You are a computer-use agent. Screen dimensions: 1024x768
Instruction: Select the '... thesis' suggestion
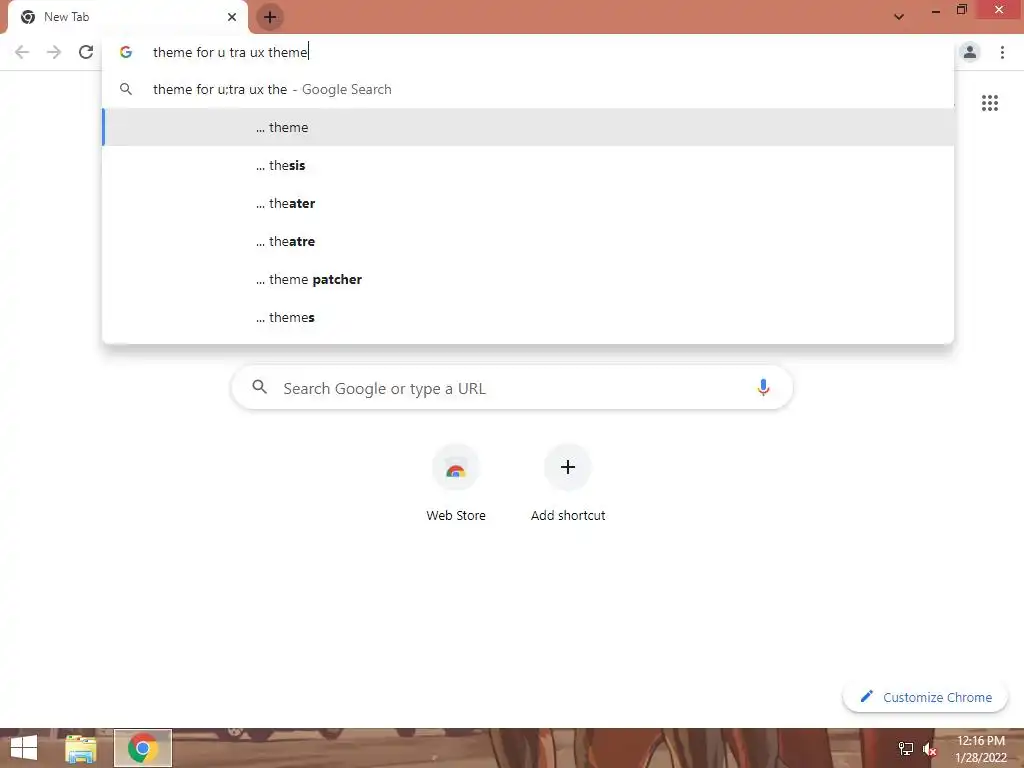tap(528, 165)
